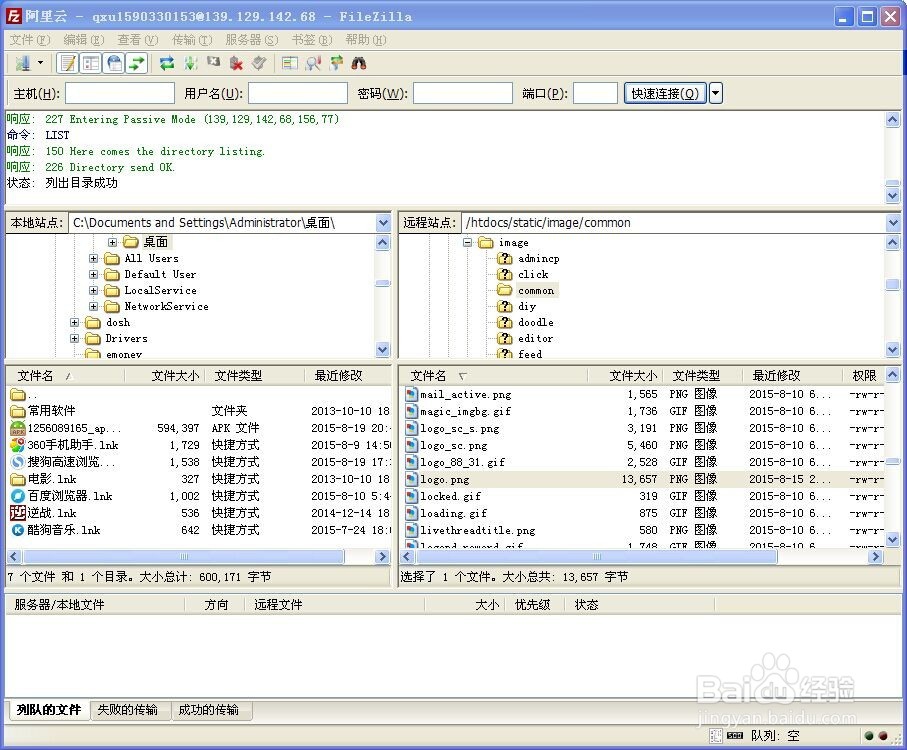Select the 百度浏览器.lnk shortcut icon
907x750 pixels.
[x=18, y=496]
